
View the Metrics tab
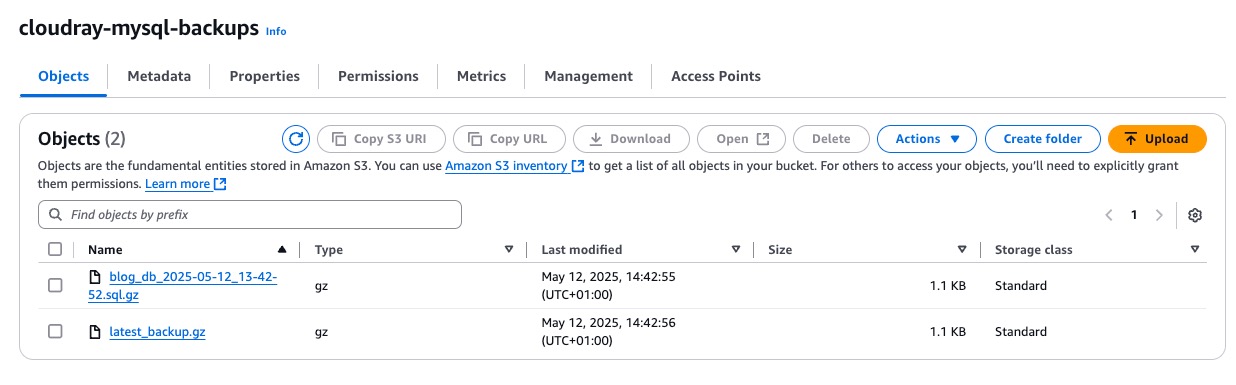(x=481, y=76)
